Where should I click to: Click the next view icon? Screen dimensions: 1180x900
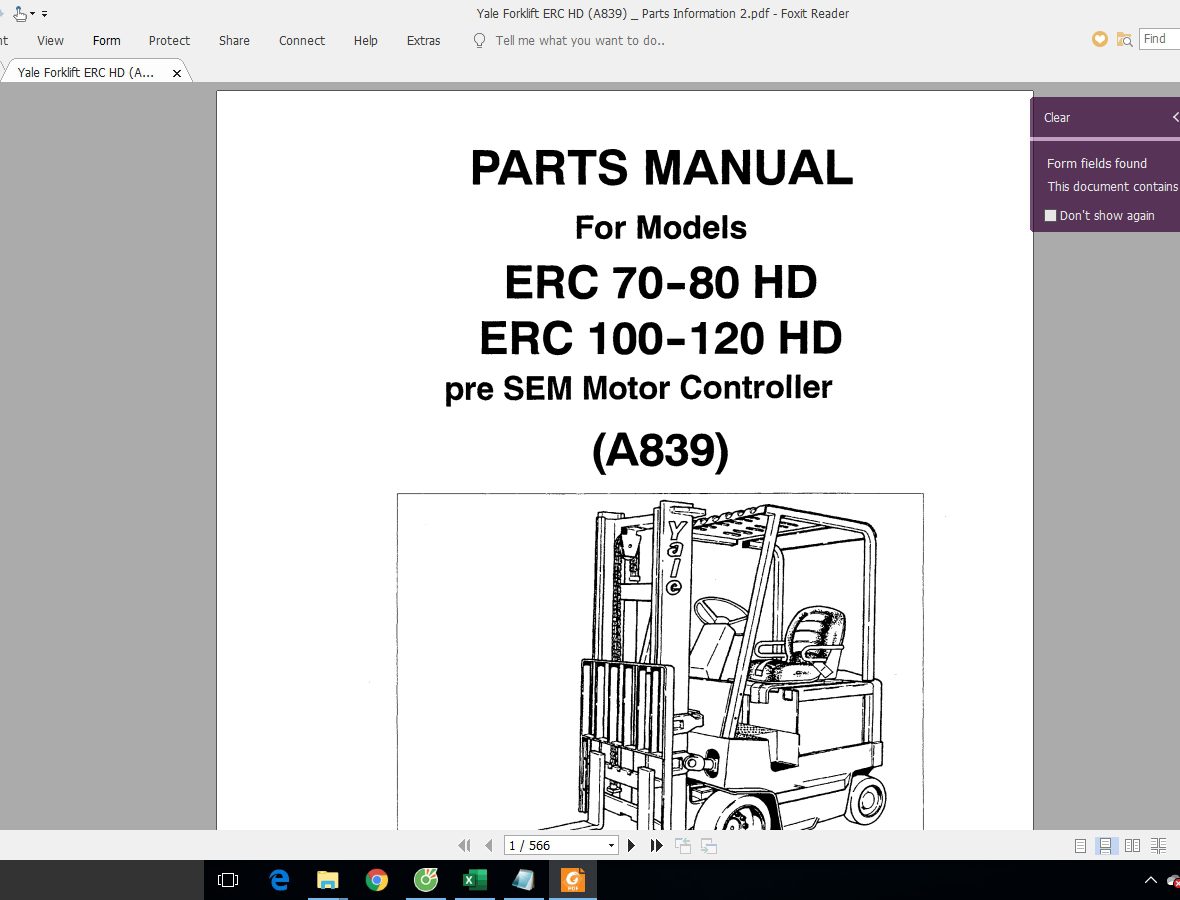(708, 845)
